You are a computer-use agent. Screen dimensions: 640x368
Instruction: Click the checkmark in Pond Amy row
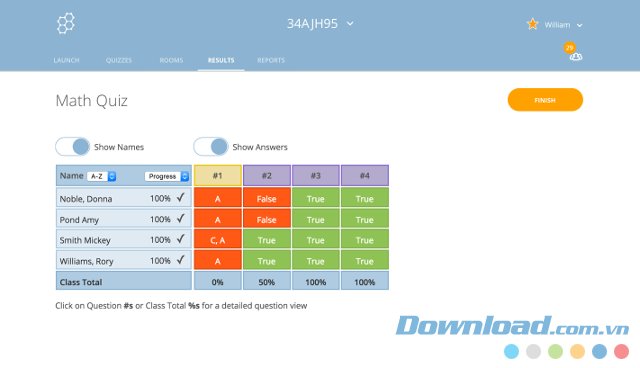click(x=180, y=219)
